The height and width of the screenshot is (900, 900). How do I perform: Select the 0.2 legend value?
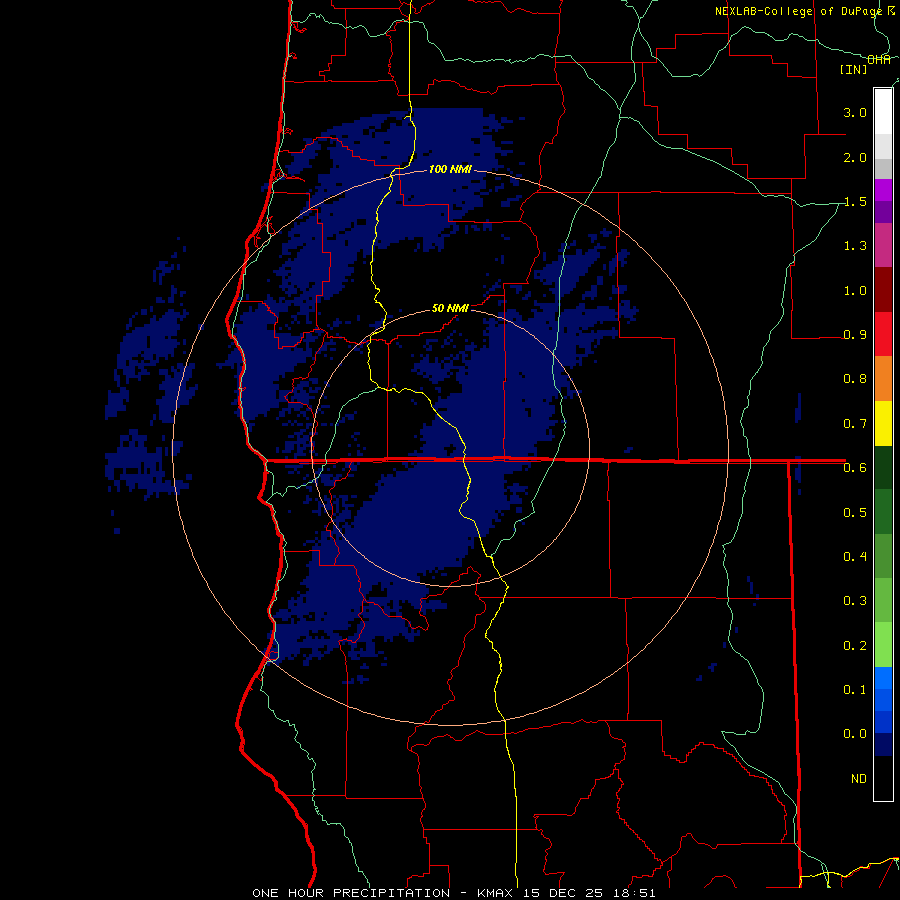click(855, 645)
